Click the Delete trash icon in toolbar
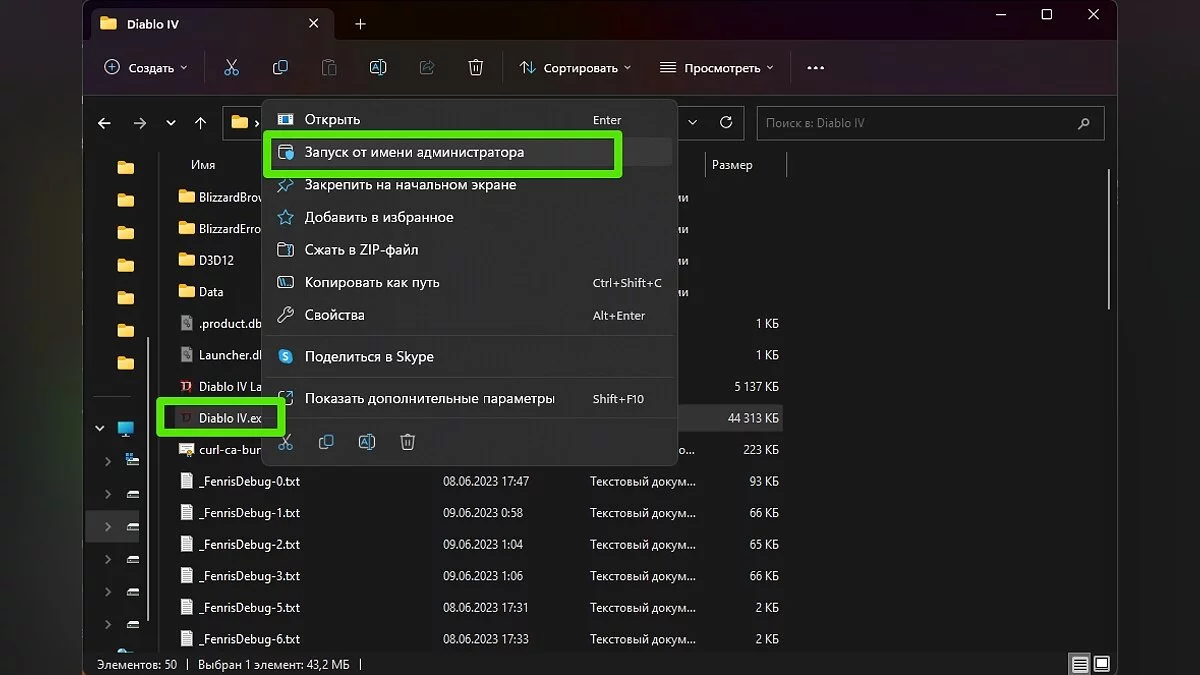 (476, 68)
